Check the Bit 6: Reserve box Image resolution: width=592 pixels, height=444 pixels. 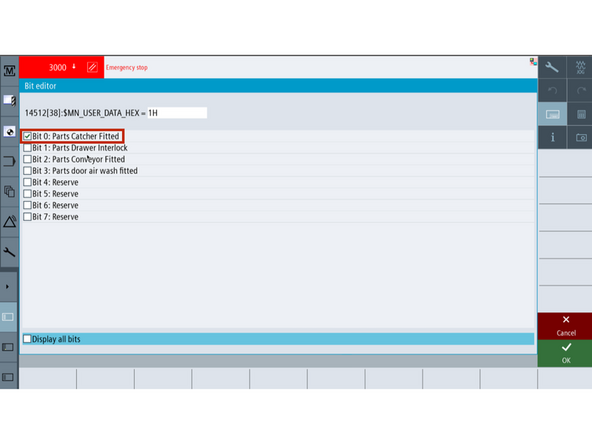tap(27, 205)
